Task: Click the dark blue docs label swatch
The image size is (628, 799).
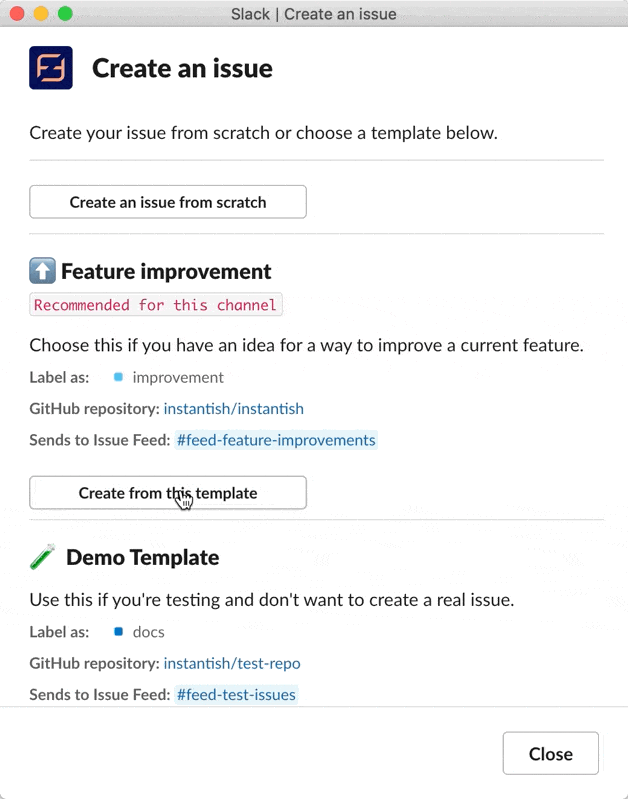Action: (118, 631)
